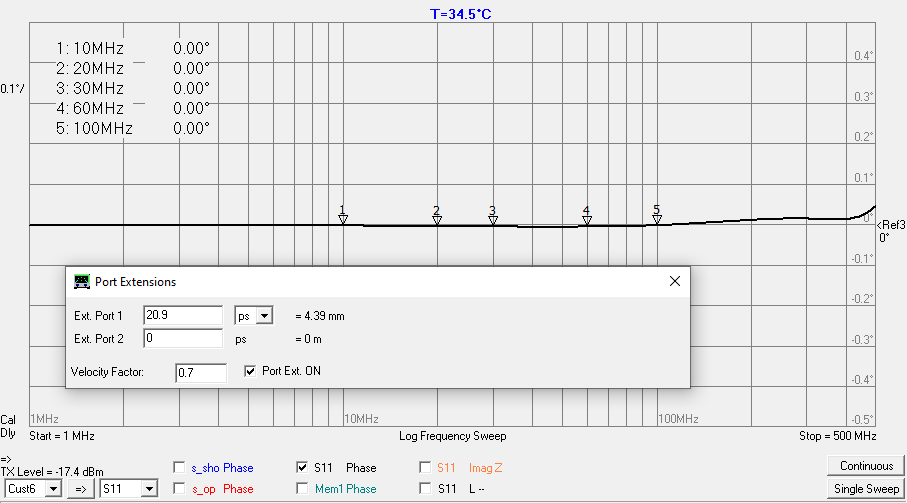Enable the S11 Imag Z checkbox
This screenshot has width=907, height=503.
425,467
